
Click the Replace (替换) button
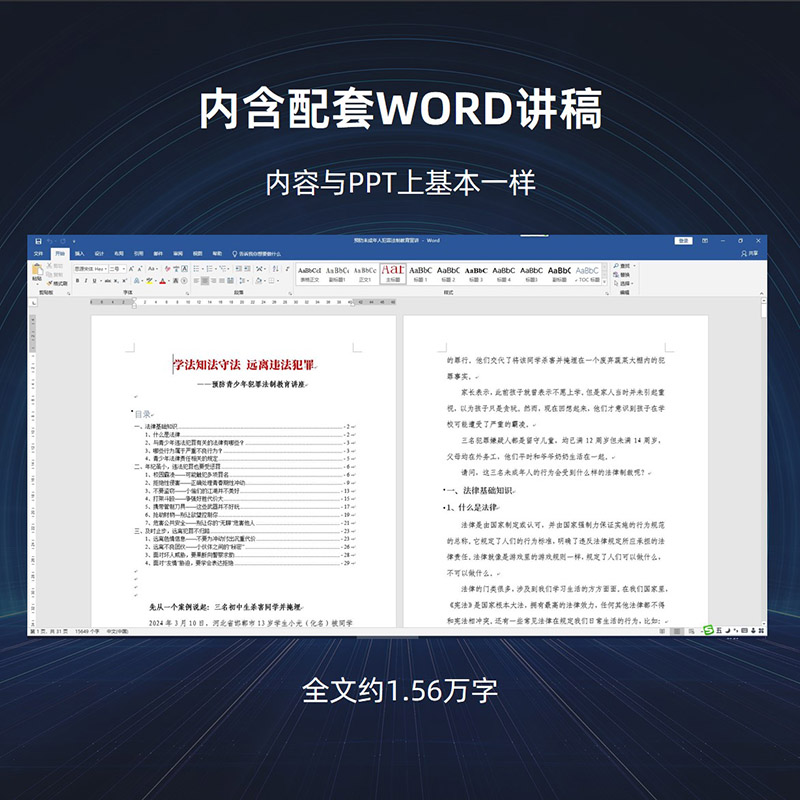(x=622, y=274)
